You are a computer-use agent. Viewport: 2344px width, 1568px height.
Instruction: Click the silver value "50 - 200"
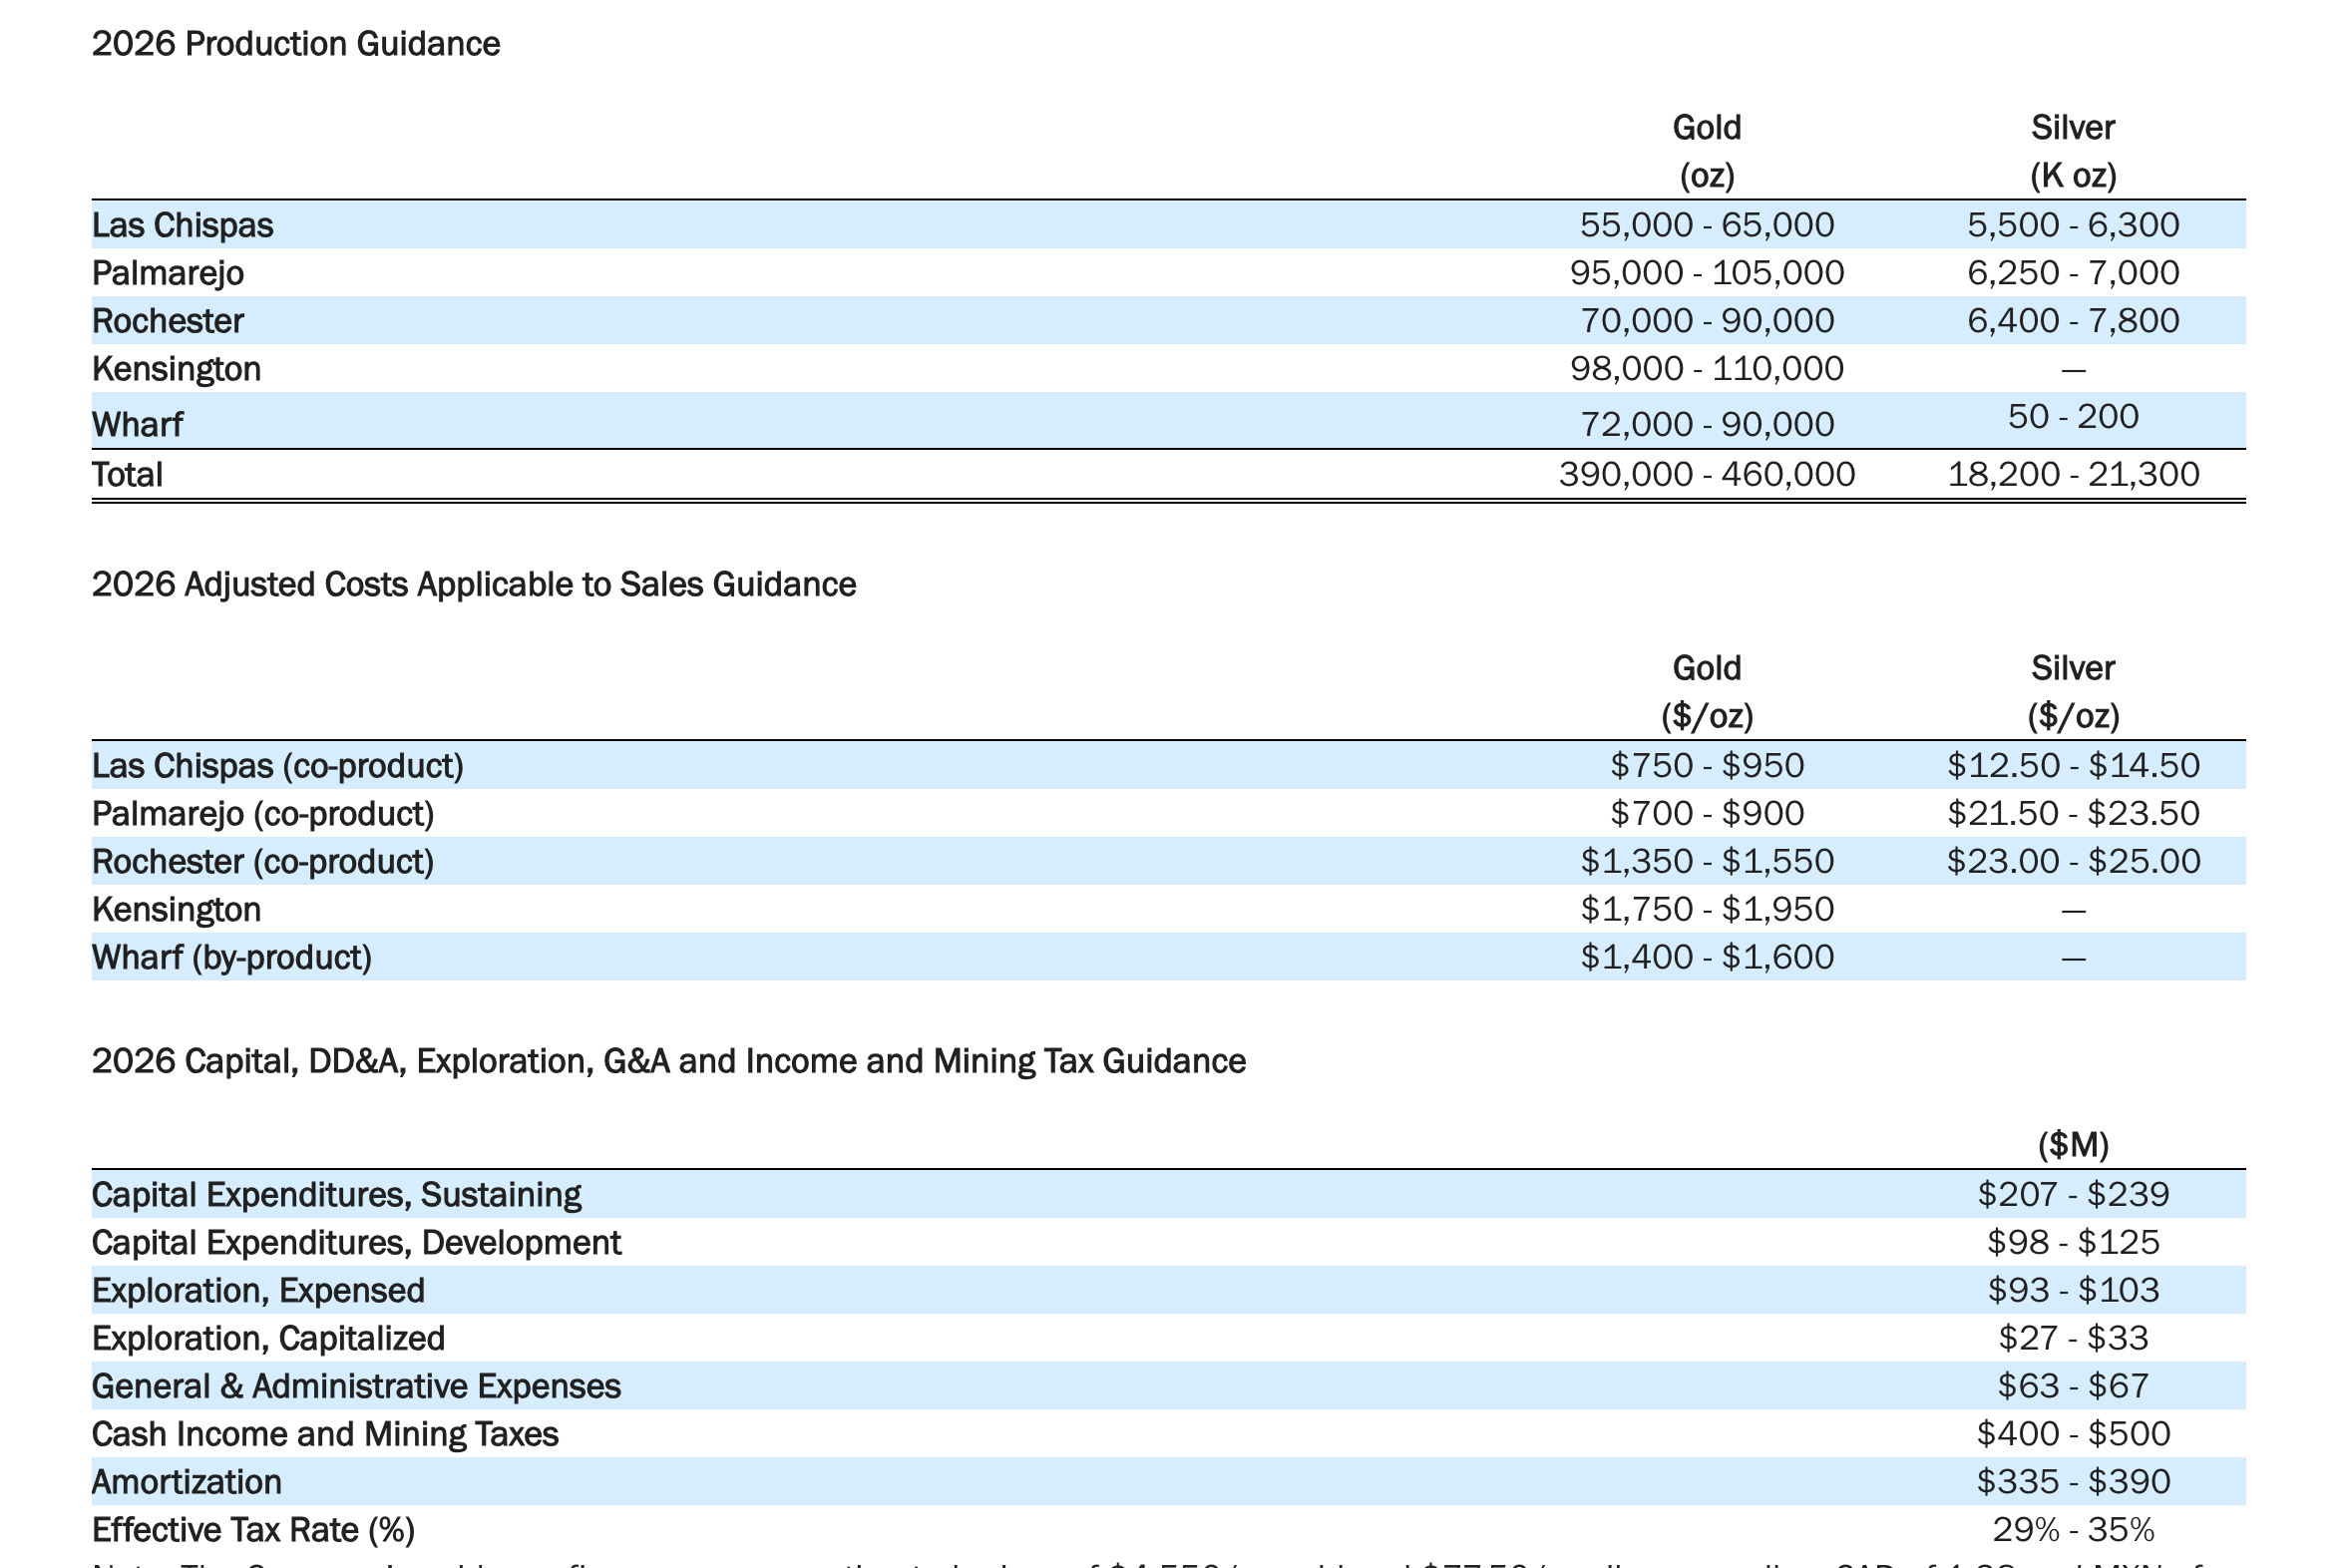(2073, 416)
